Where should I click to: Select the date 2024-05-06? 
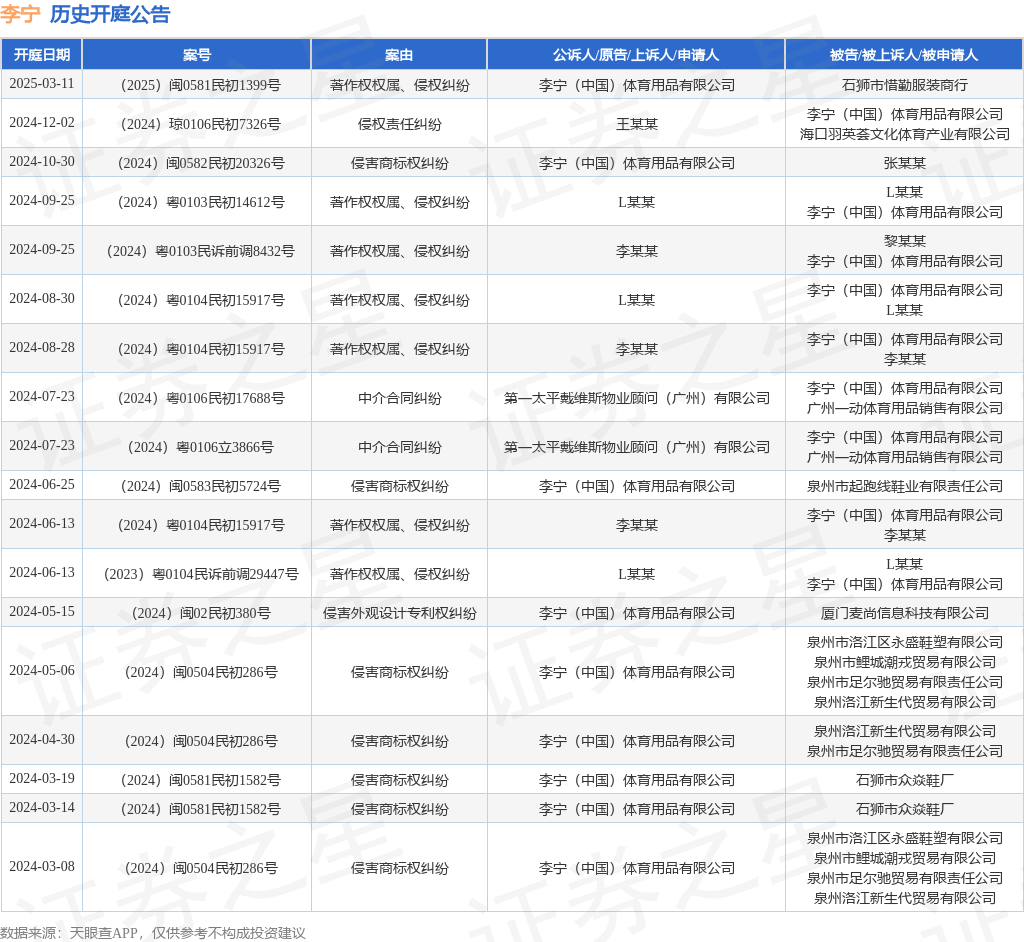pyautogui.click(x=42, y=671)
